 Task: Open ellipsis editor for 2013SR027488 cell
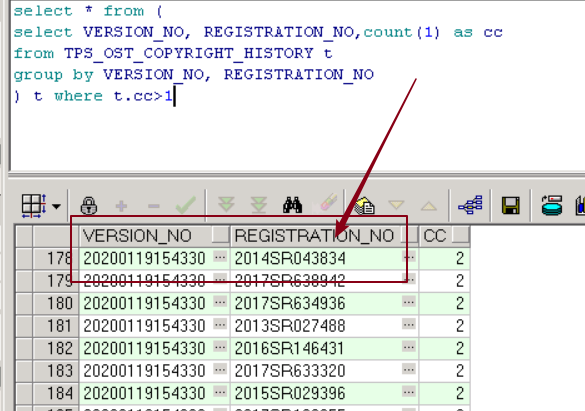[409, 324]
